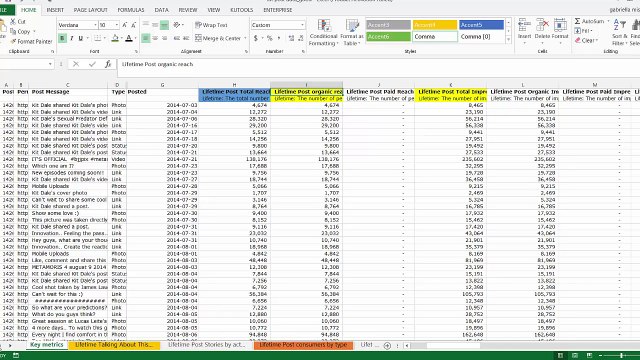Apply the Accent4 yellow cell style
This screenshot has height=360, width=640.
coord(435,25)
